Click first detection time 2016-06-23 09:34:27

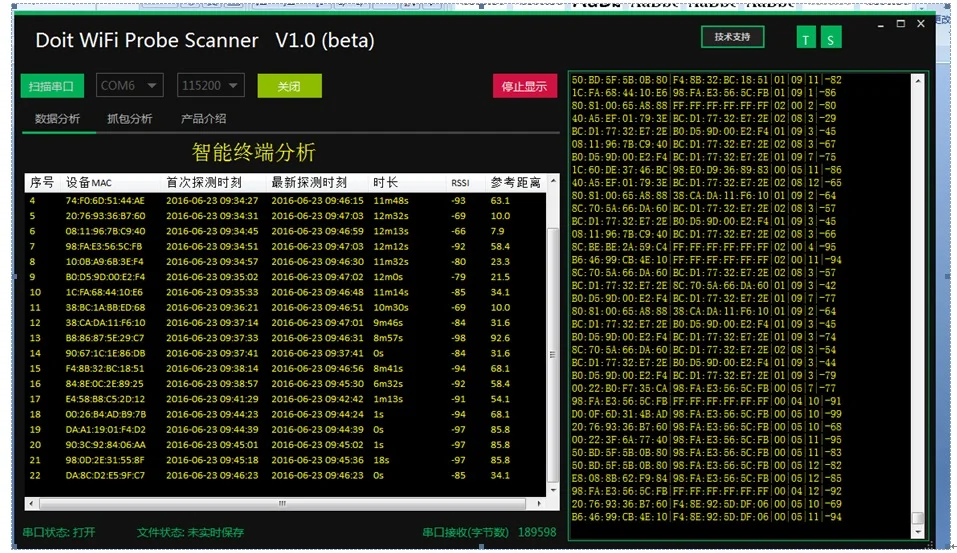click(212, 201)
